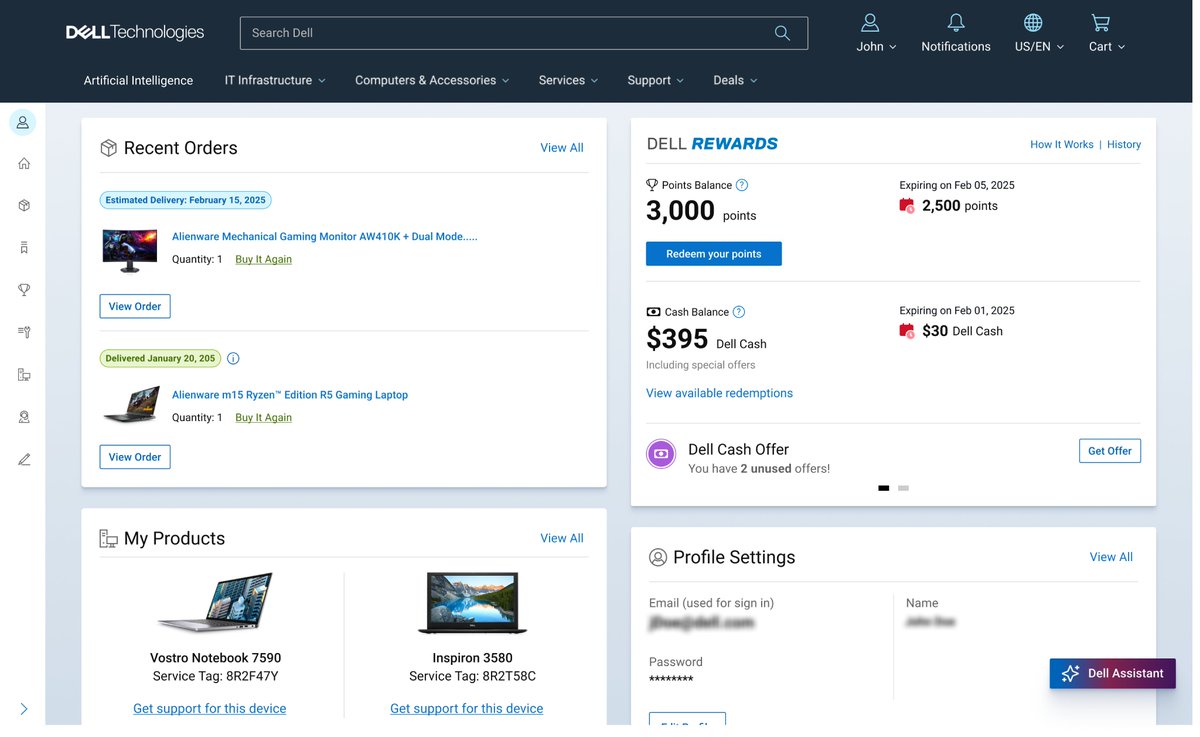Image resolution: width=1200 pixels, height=737 pixels.
Task: Buy It Again for m15 laptop
Action: (264, 418)
